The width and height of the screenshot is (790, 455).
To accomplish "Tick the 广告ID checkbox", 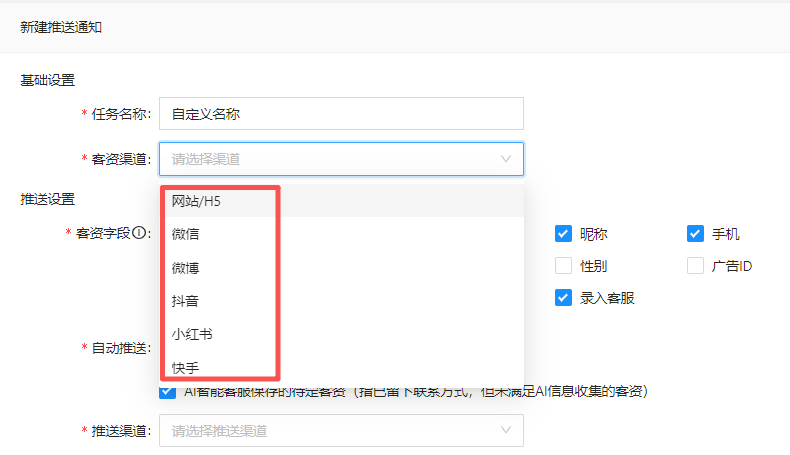I will 696,266.
